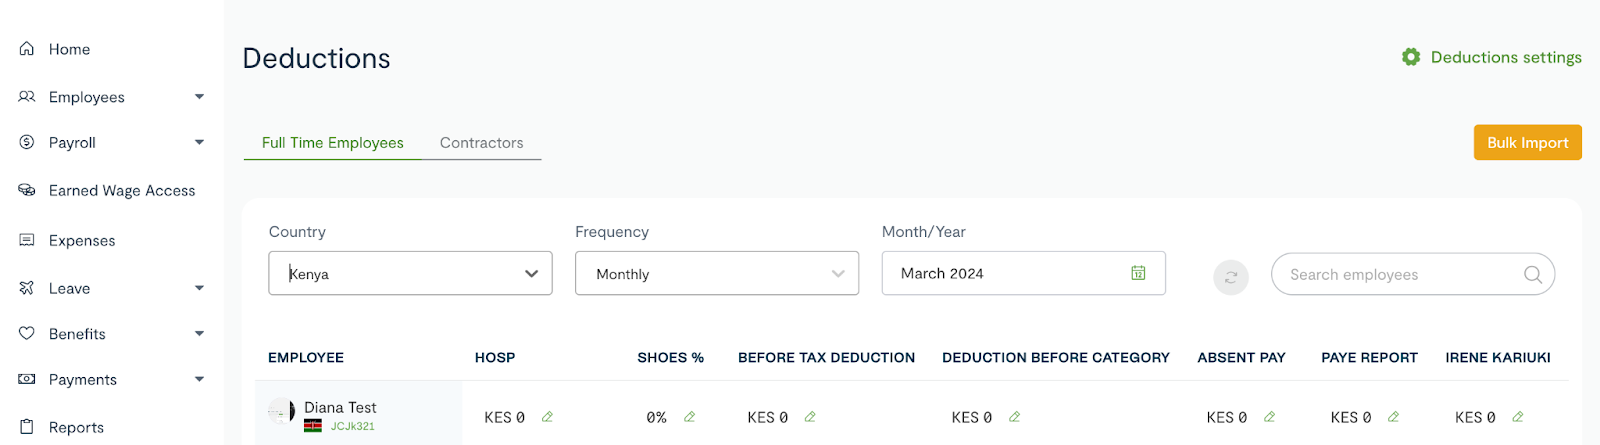Open the Frequency dropdown set to Monthly
Viewport: 1600px width, 445px height.
click(x=717, y=273)
